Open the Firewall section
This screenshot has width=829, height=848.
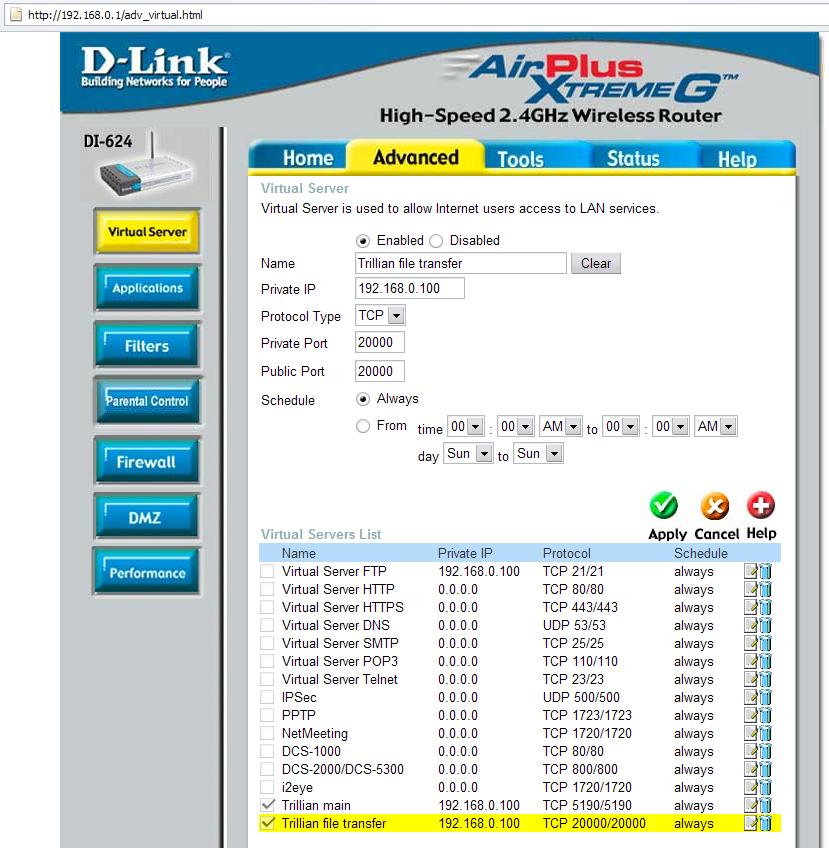coord(147,461)
